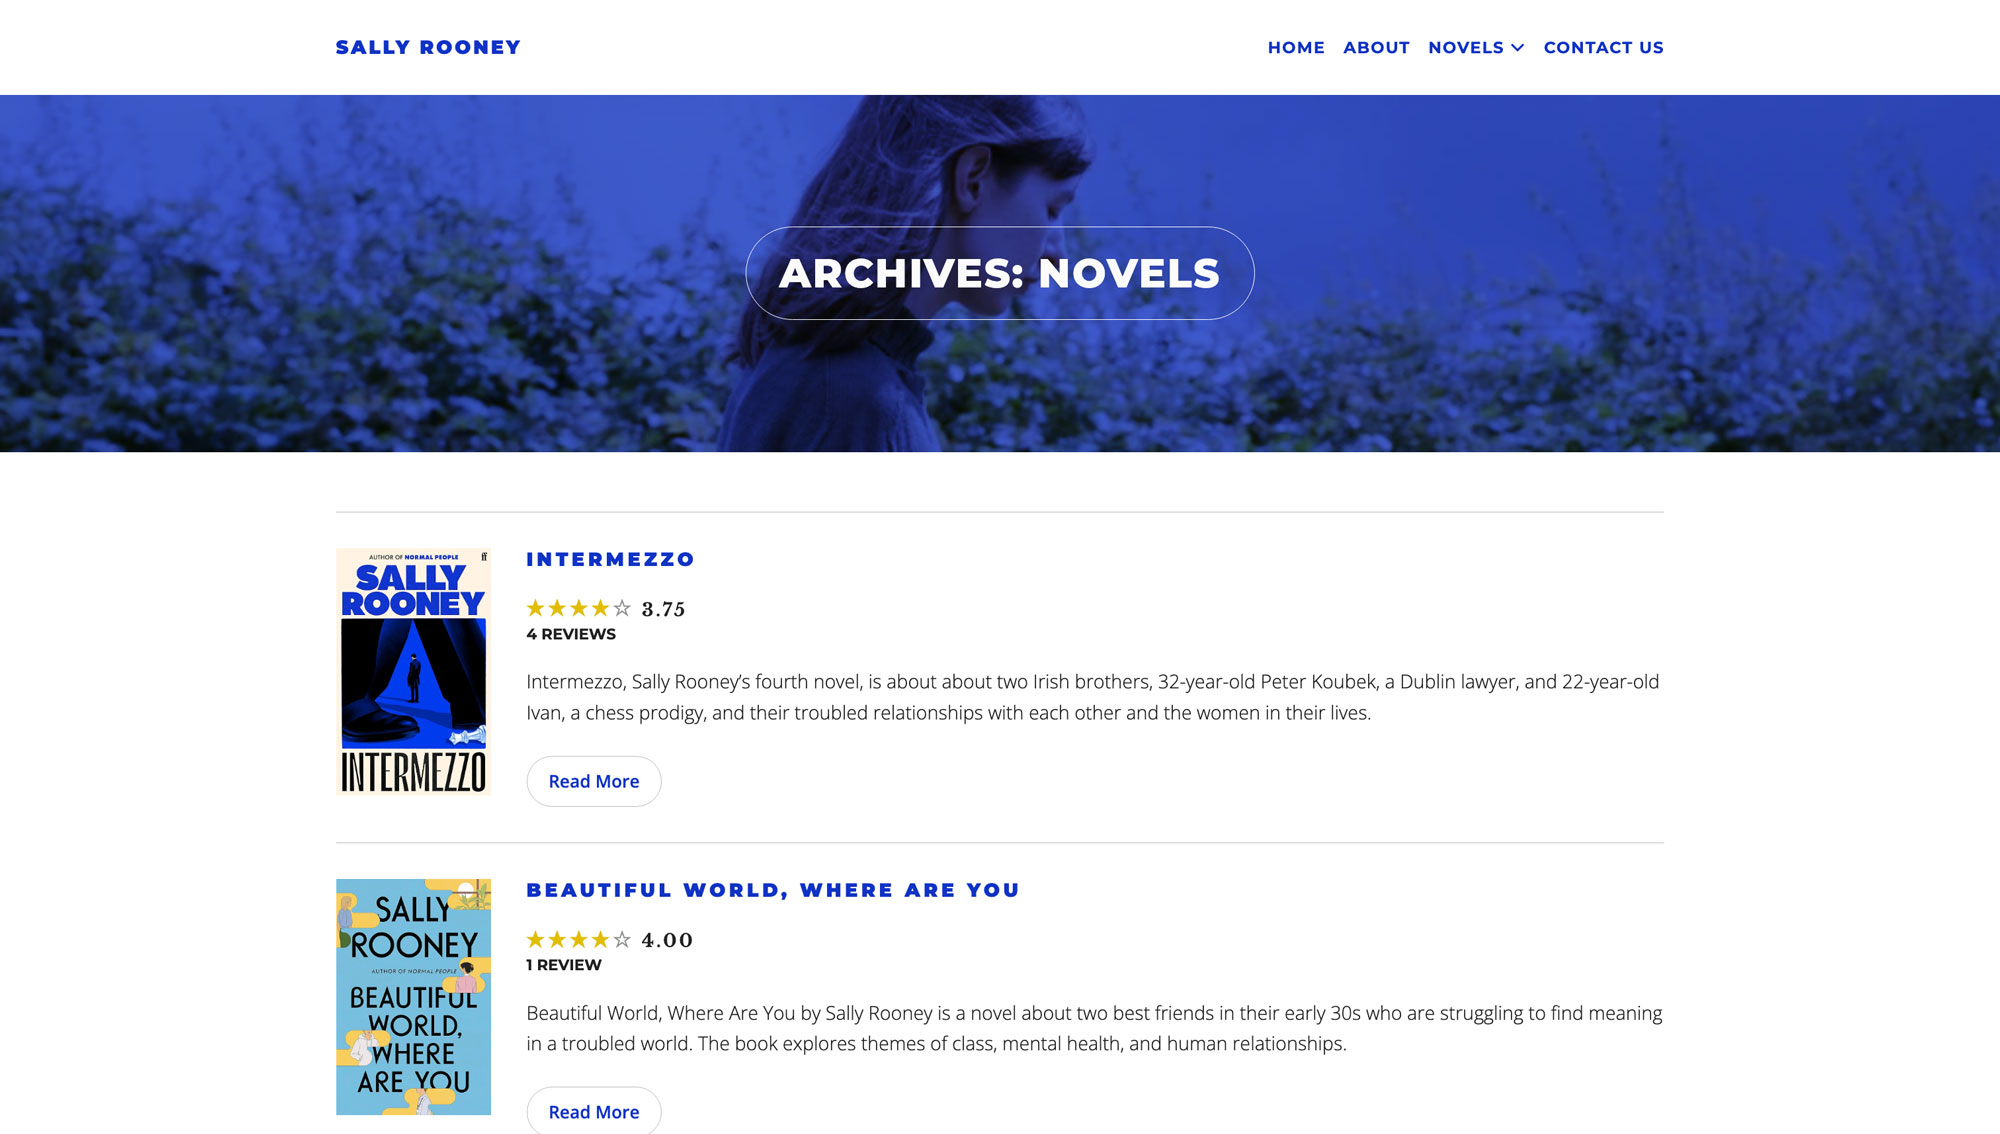
Task: Open the Intermezzo book cover thumbnail
Action: pos(413,671)
